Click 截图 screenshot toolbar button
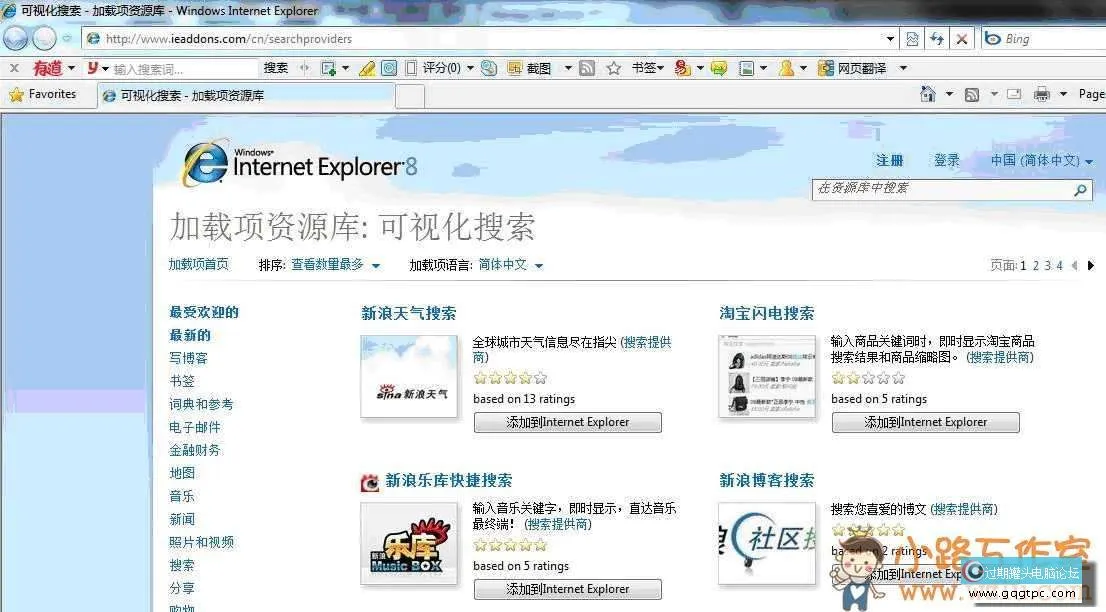This screenshot has width=1106, height=612. [x=529, y=68]
